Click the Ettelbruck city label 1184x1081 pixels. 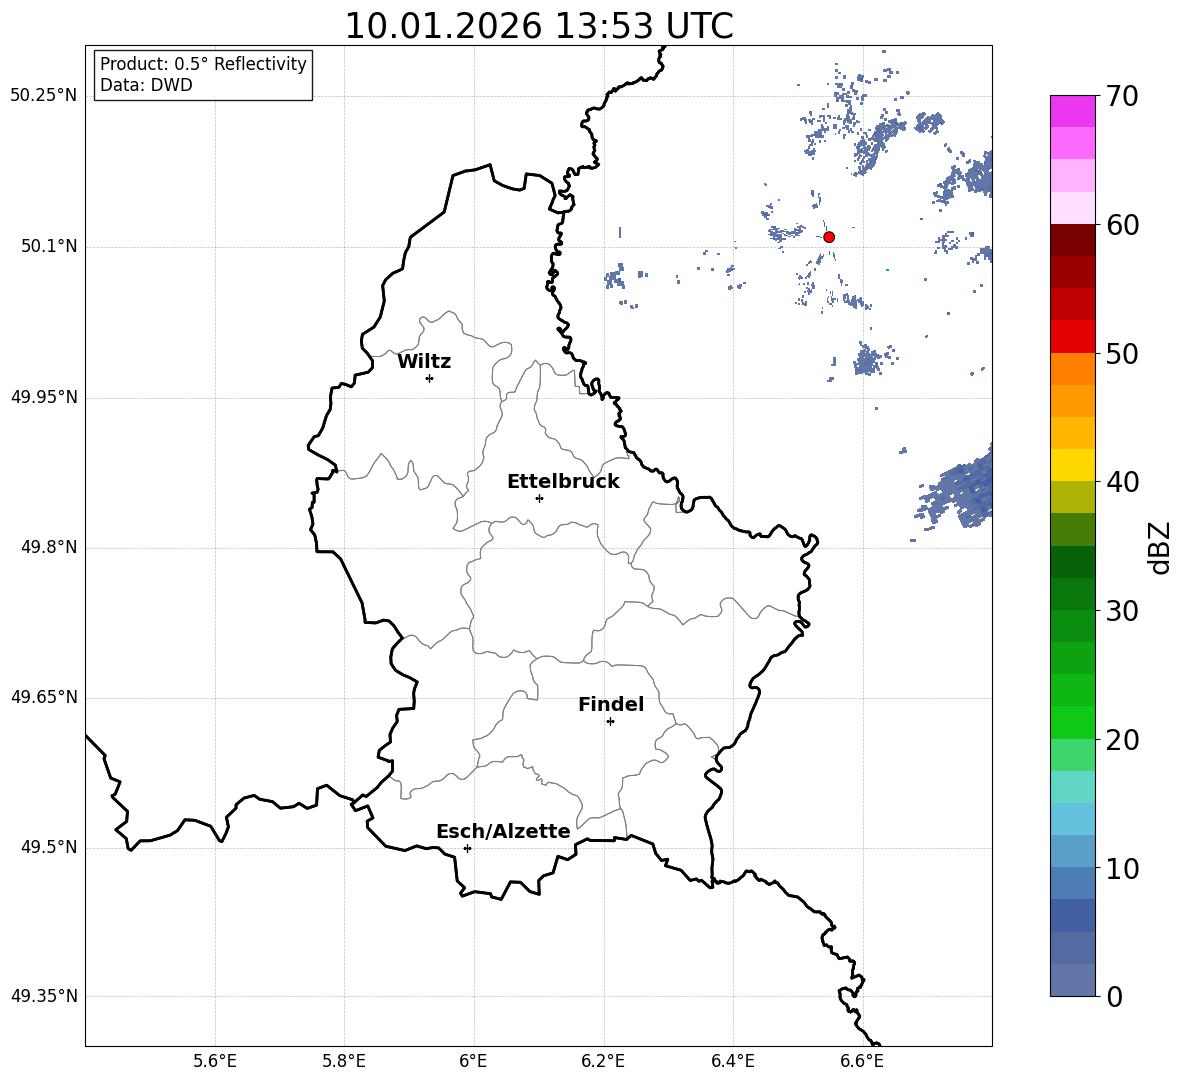[x=563, y=482]
